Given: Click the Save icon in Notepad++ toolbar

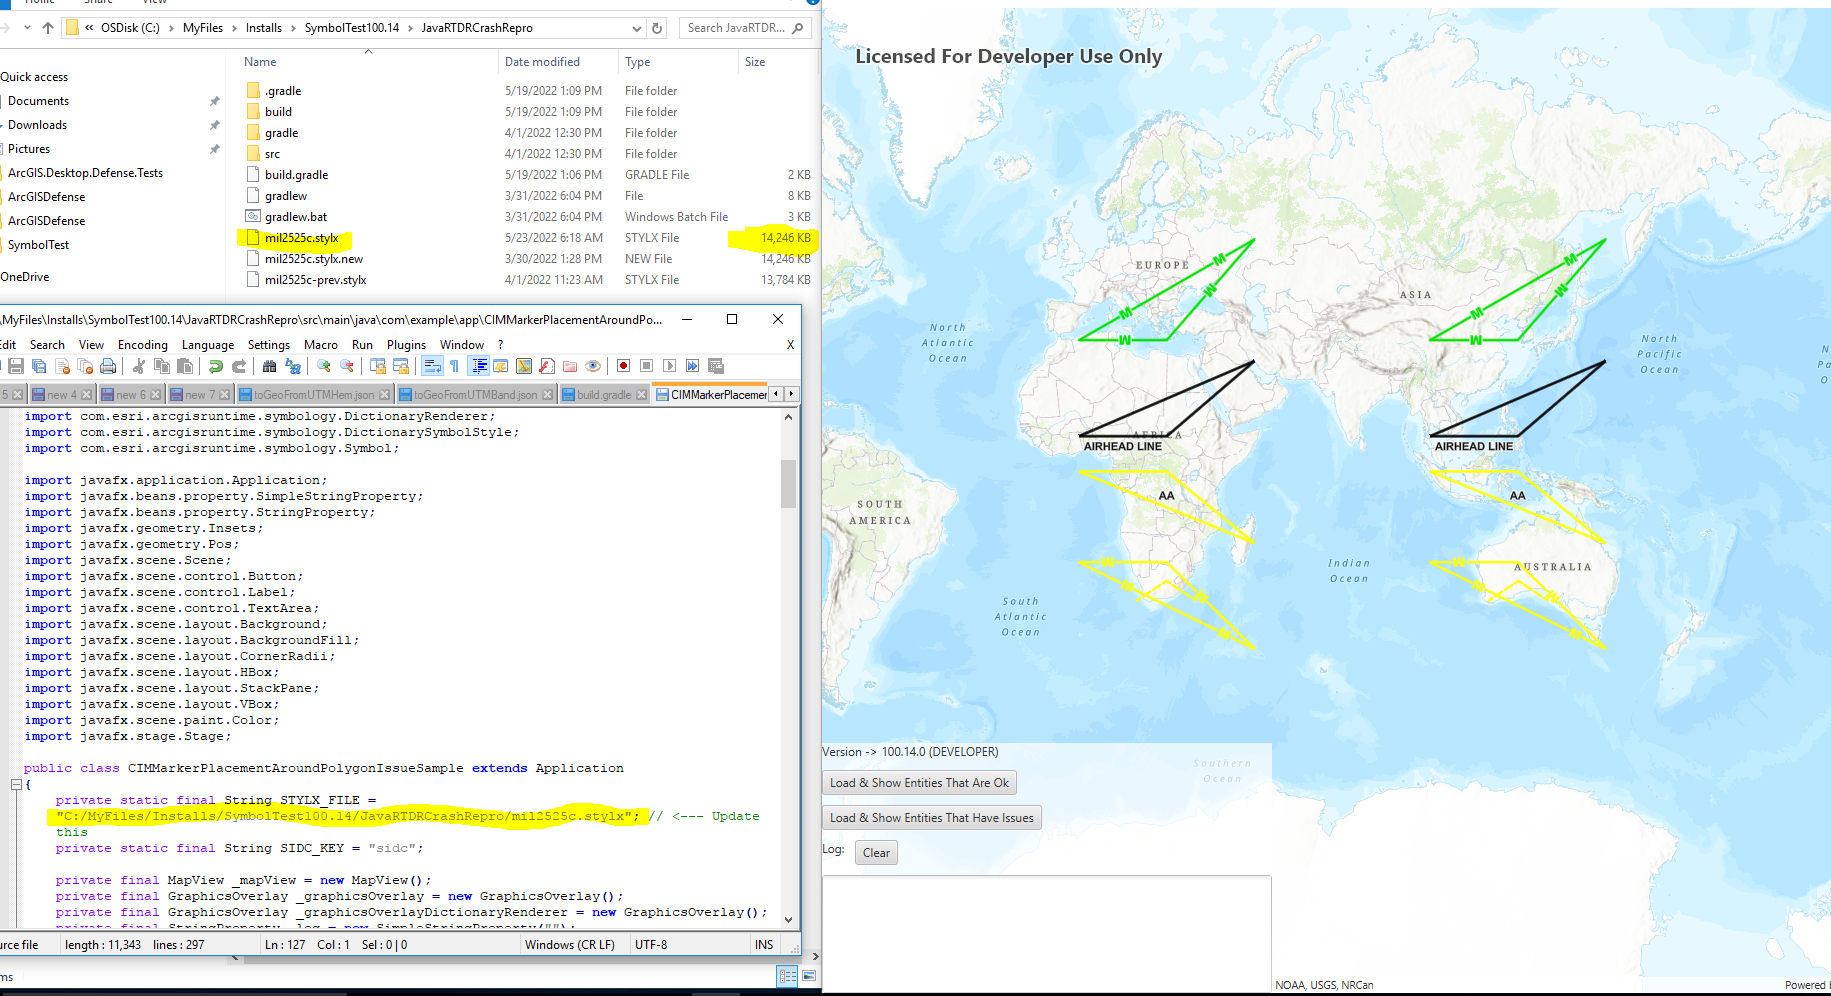Looking at the screenshot, I should (x=15, y=366).
